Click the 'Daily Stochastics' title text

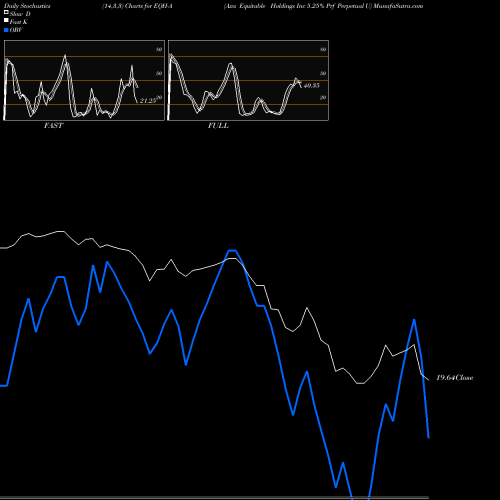click(x=27, y=6)
